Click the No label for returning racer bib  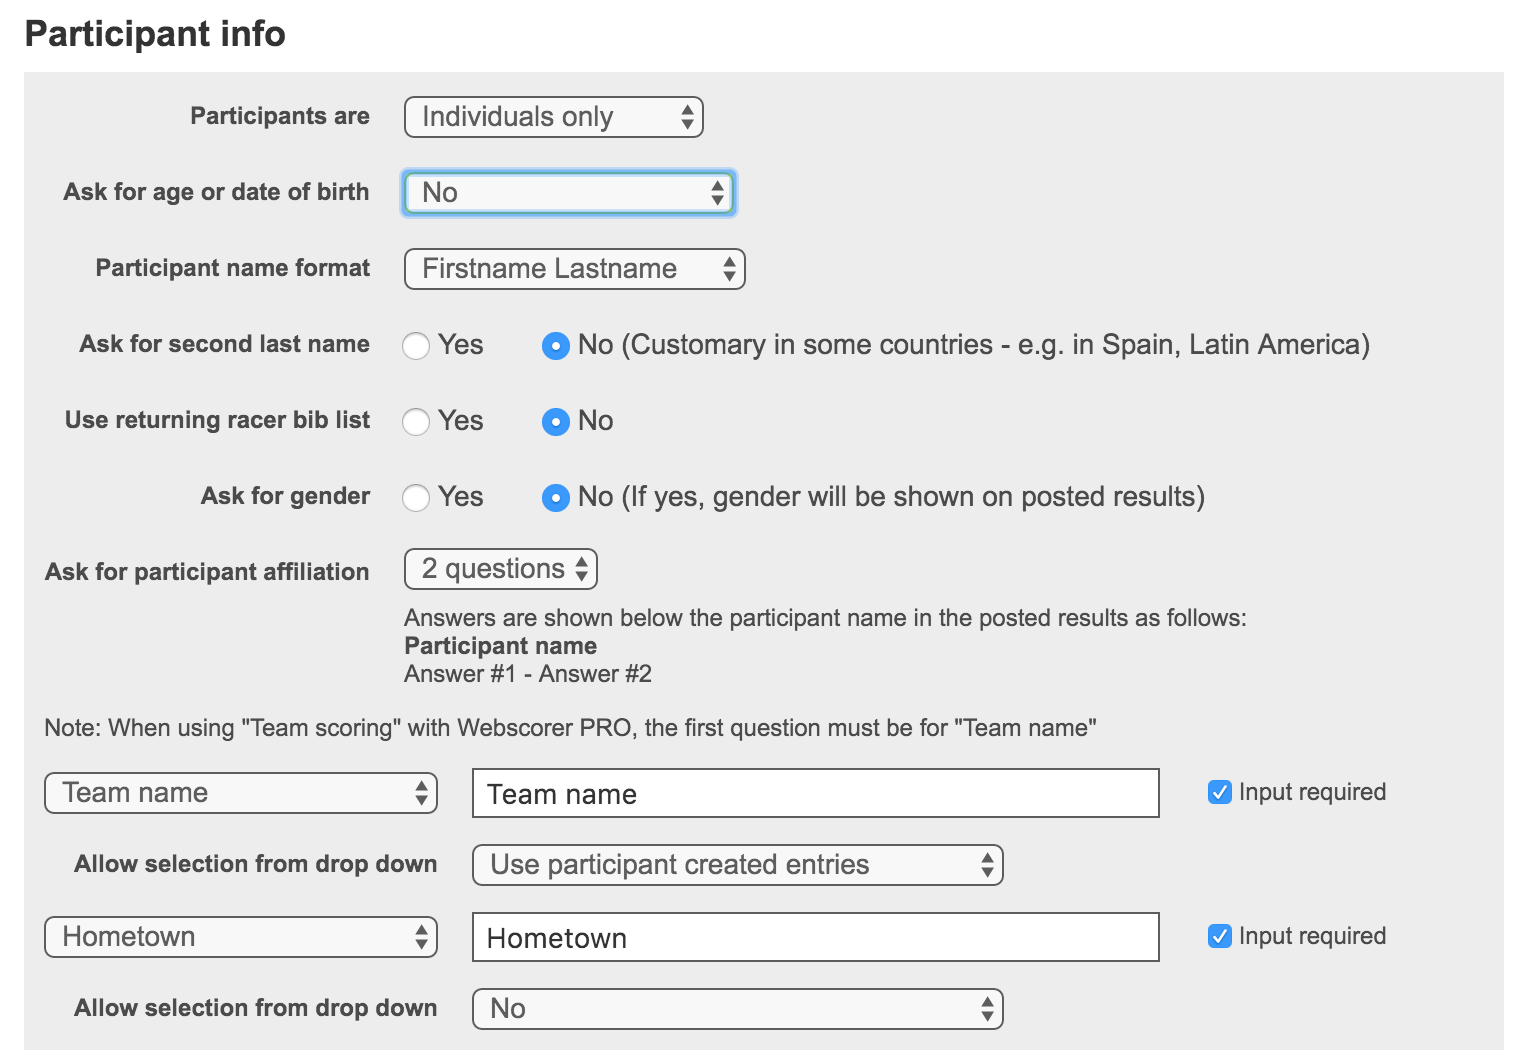pyautogui.click(x=596, y=421)
